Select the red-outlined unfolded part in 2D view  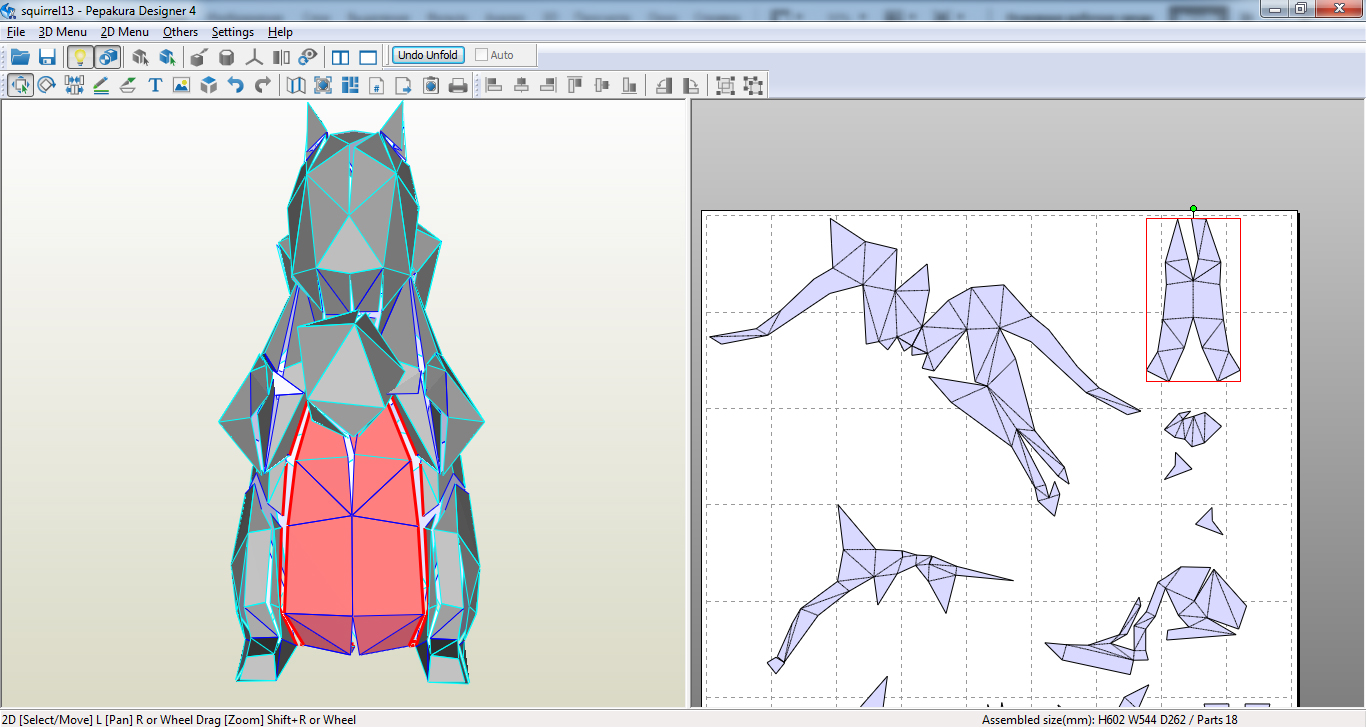point(1193,300)
